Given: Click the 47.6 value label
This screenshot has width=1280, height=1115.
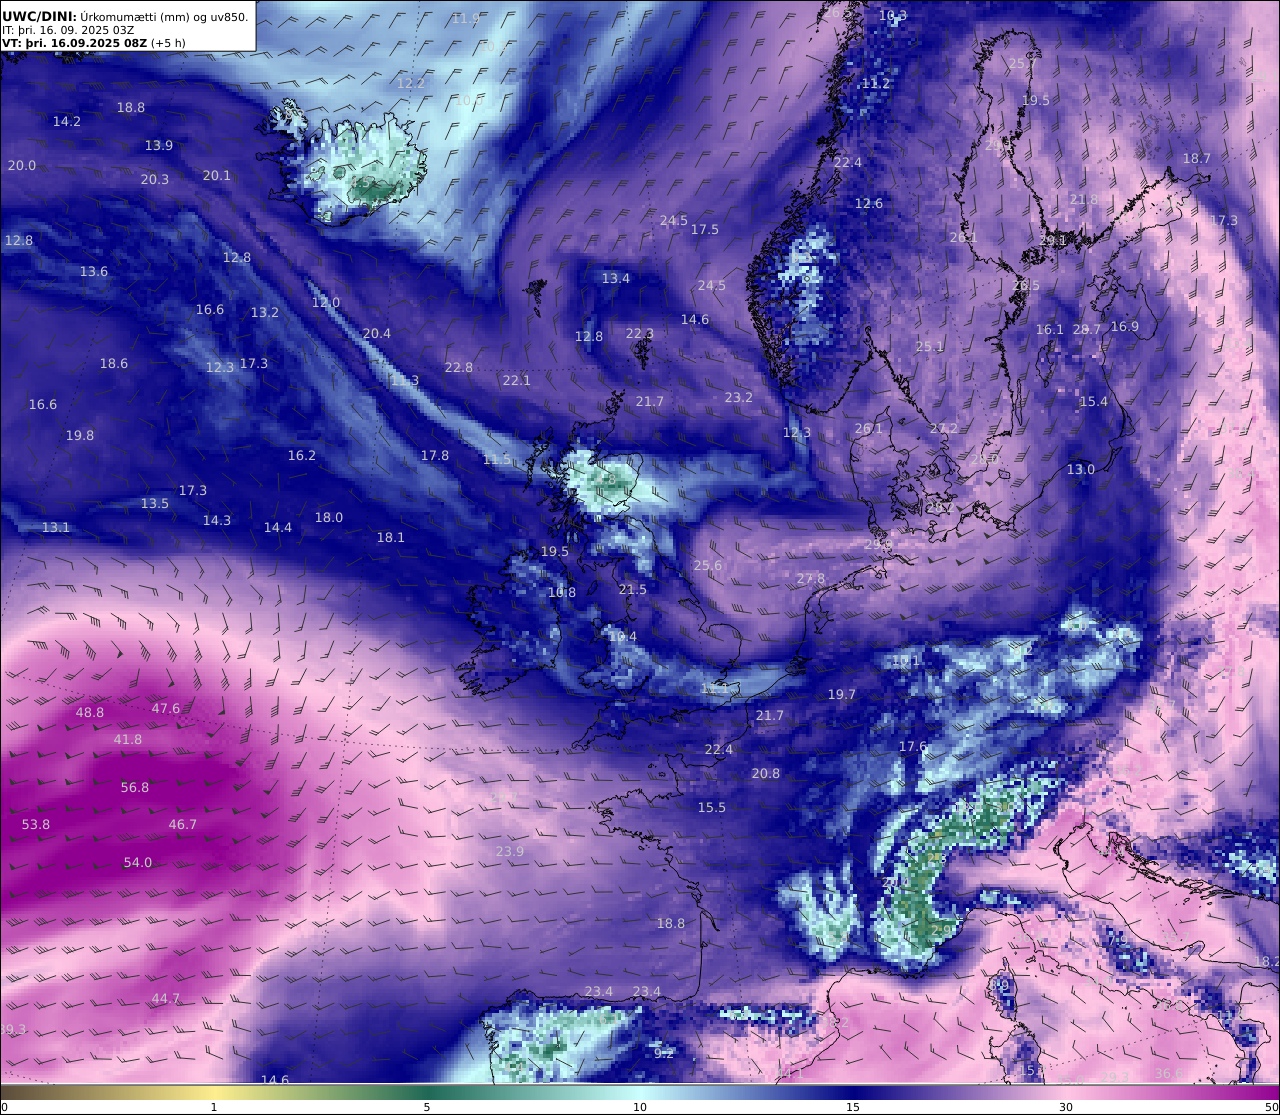Looking at the screenshot, I should tap(166, 709).
